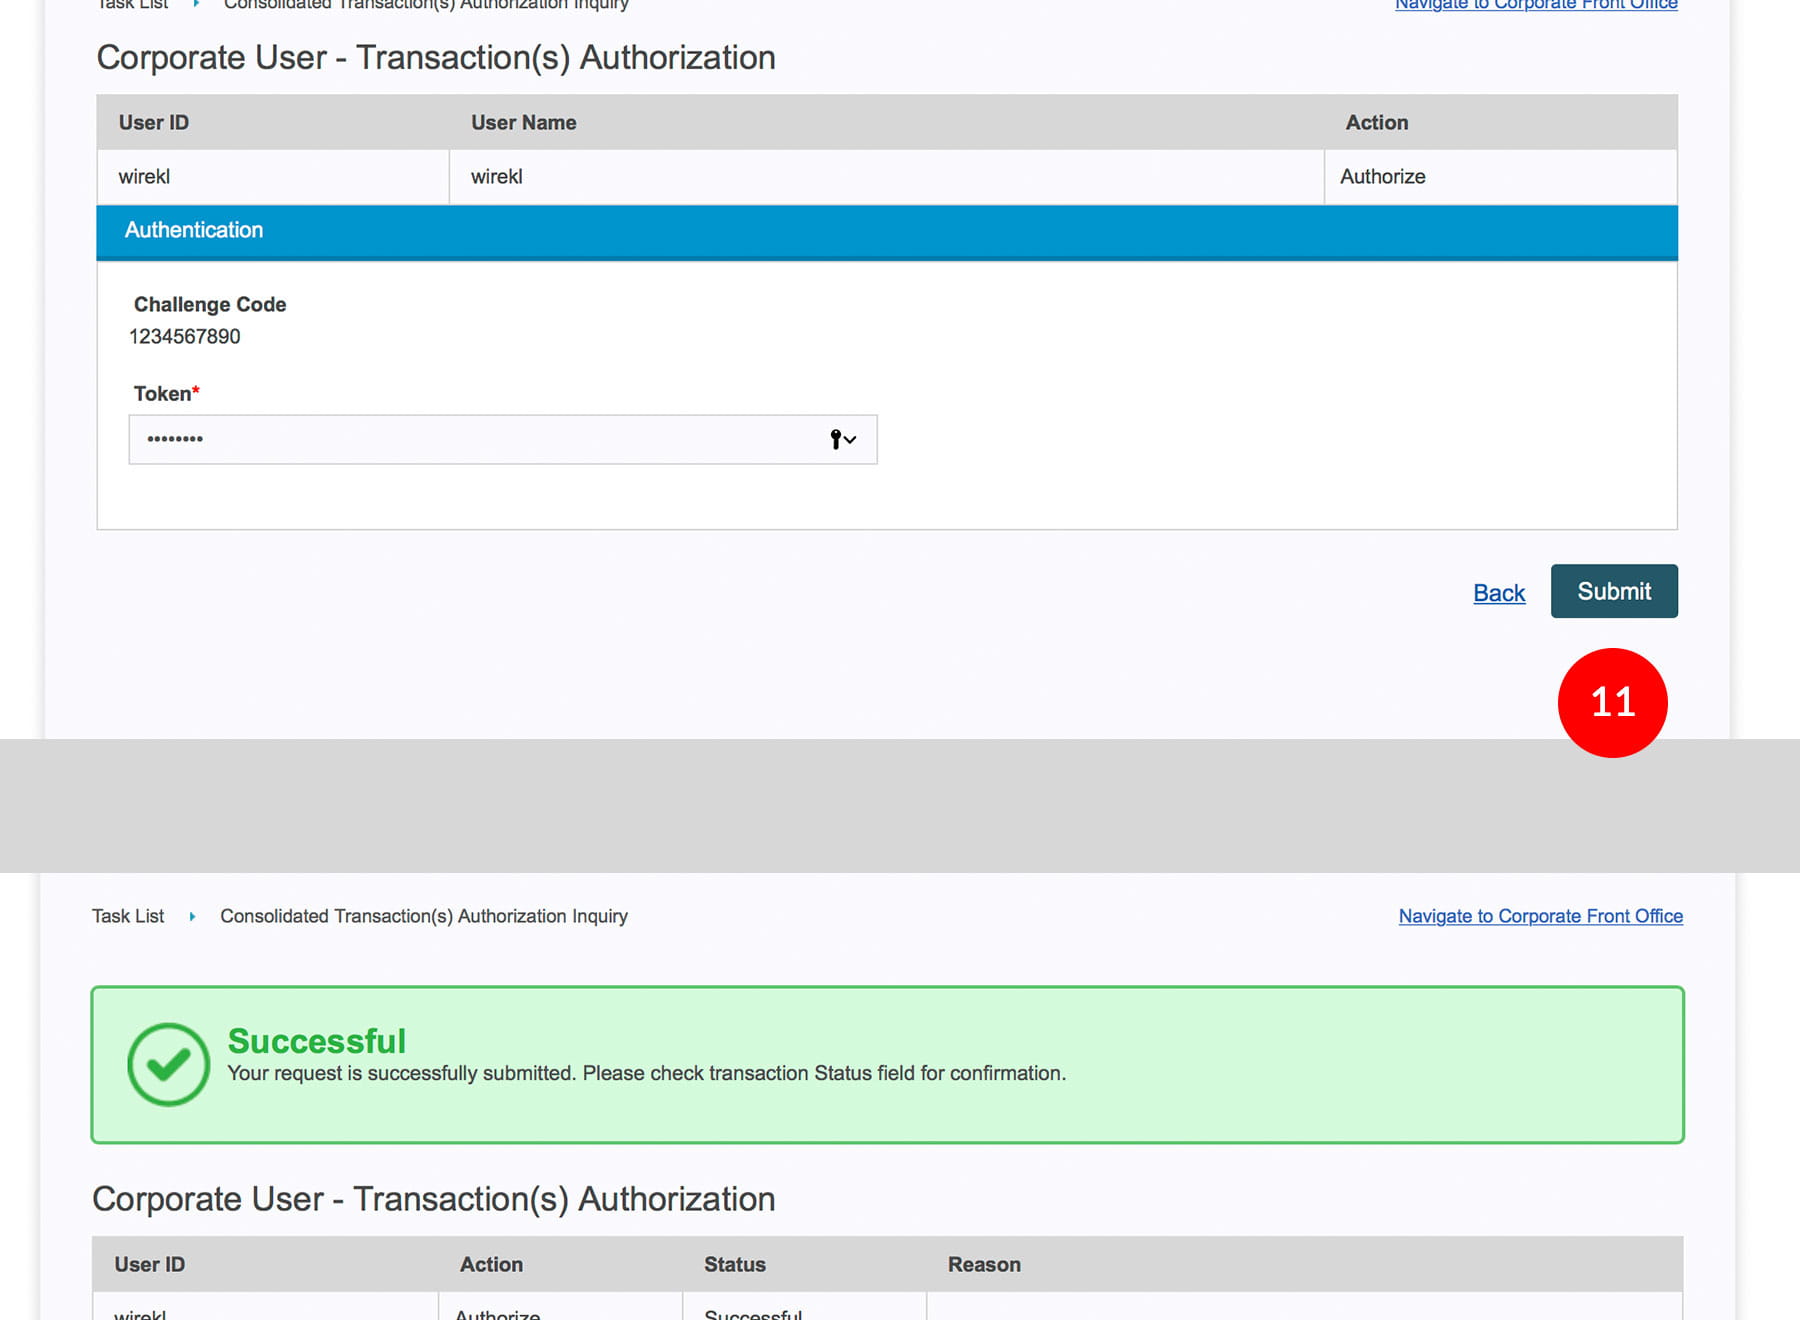
Task: Click the Reason column header
Action: [x=984, y=1264]
